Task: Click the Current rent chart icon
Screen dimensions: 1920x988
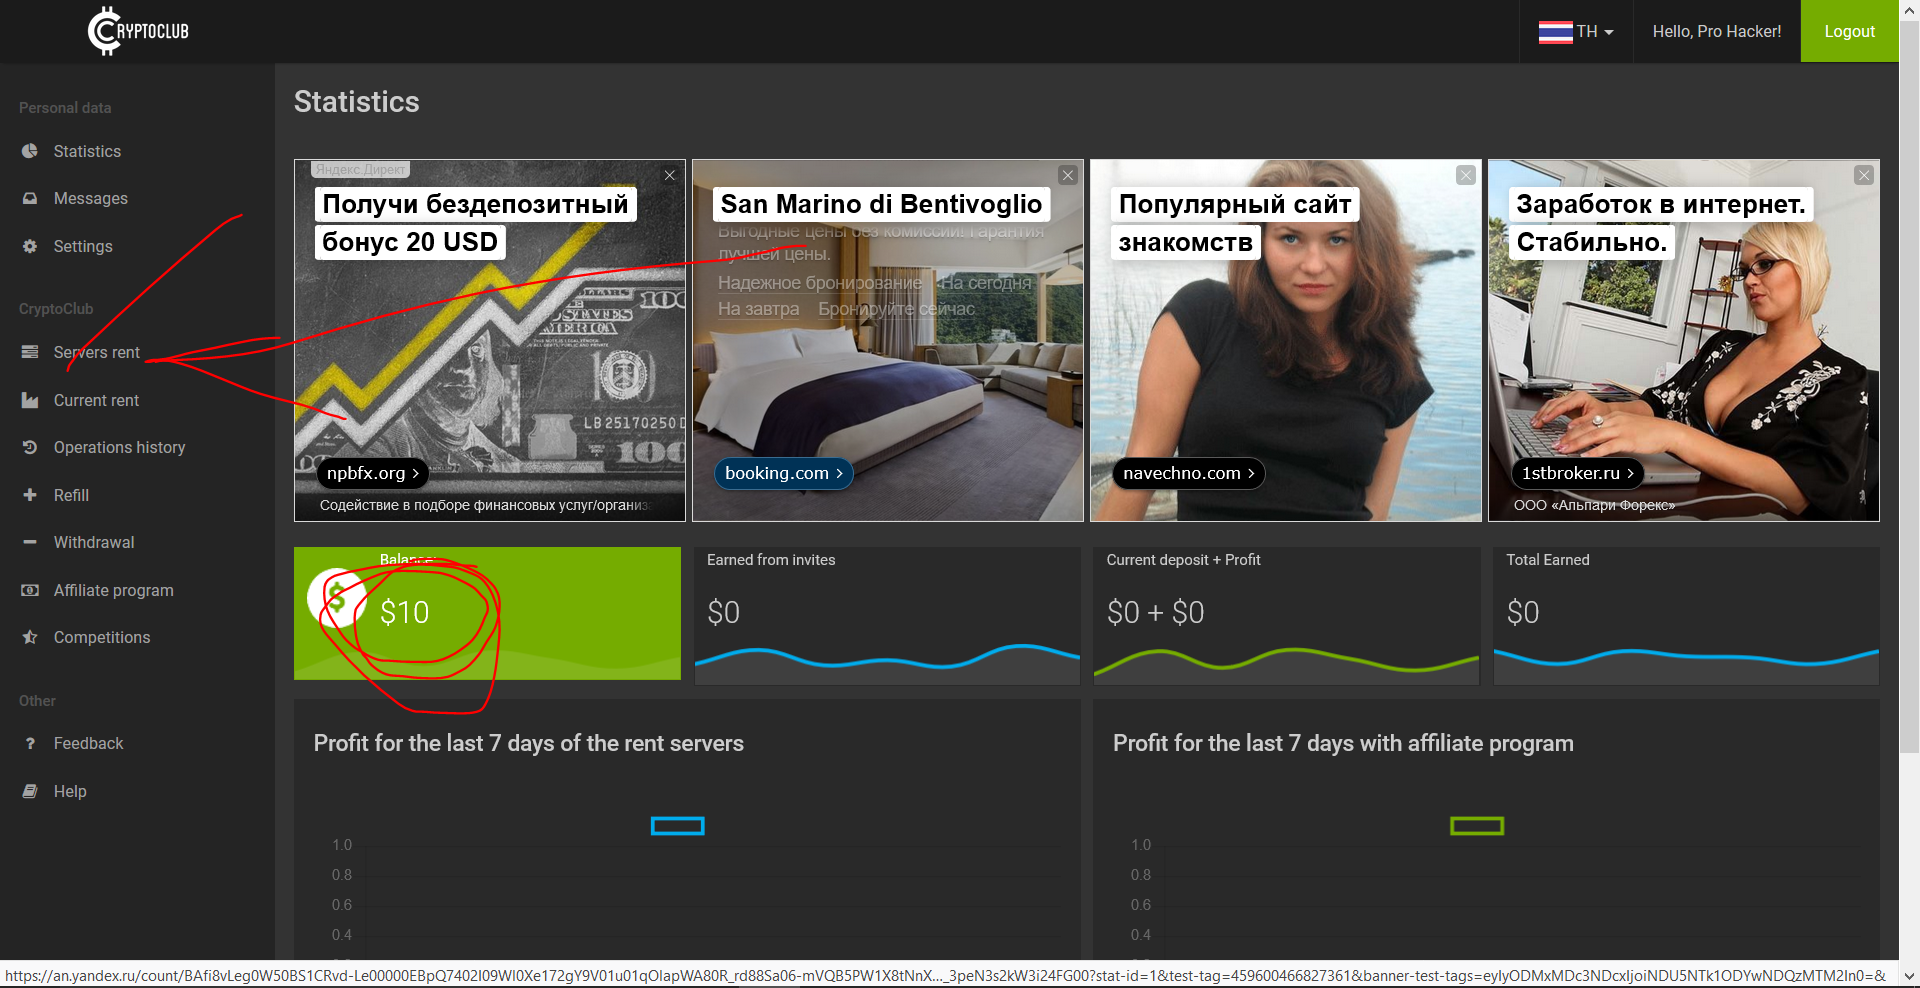Action: coord(30,401)
